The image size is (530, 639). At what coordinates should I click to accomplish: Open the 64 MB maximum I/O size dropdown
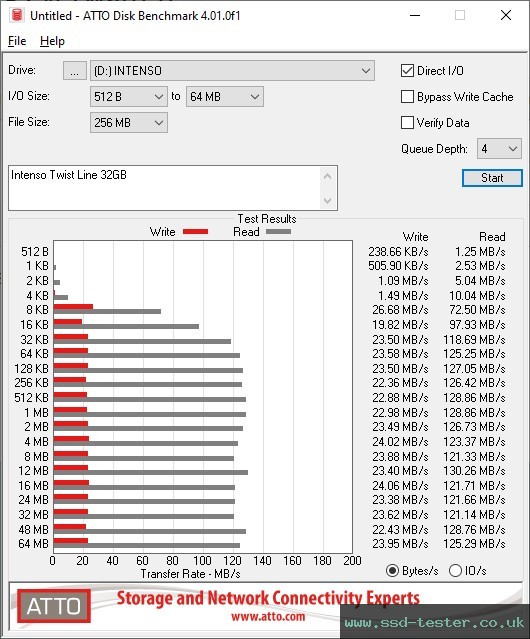coord(225,97)
